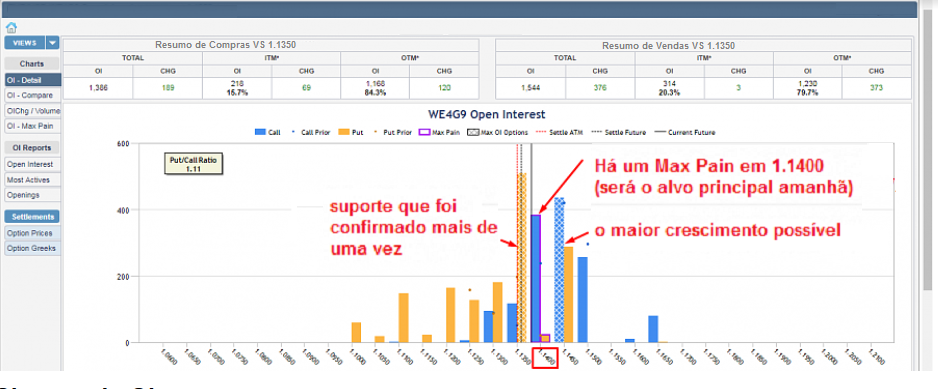The width and height of the screenshot is (938, 389).
Task: Toggle Call series in chart legend
Action: coord(268,132)
